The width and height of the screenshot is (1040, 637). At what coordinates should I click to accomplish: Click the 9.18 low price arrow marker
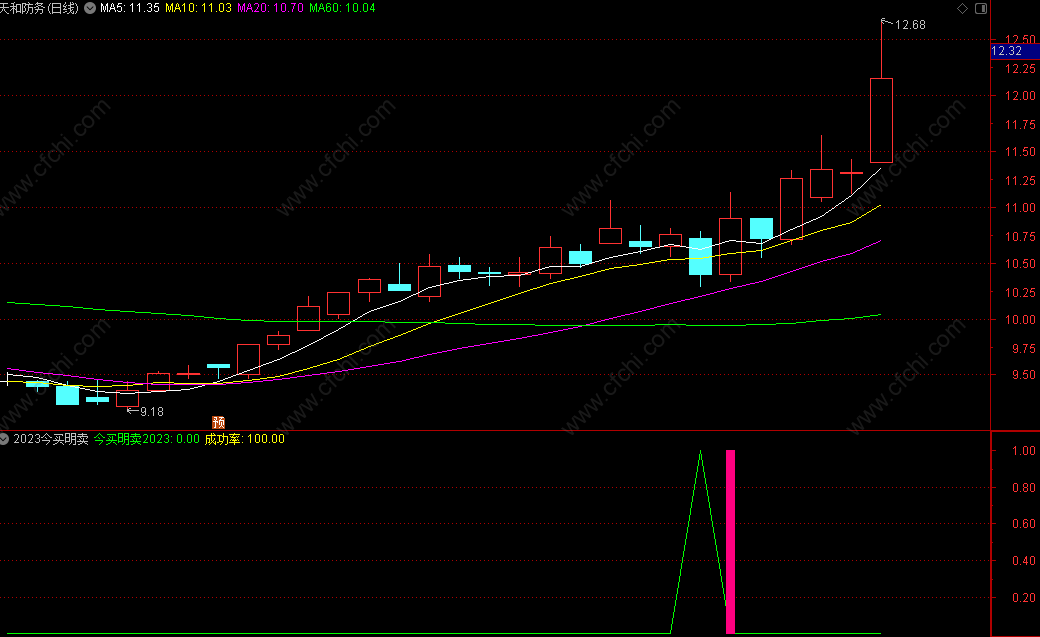click(x=145, y=411)
